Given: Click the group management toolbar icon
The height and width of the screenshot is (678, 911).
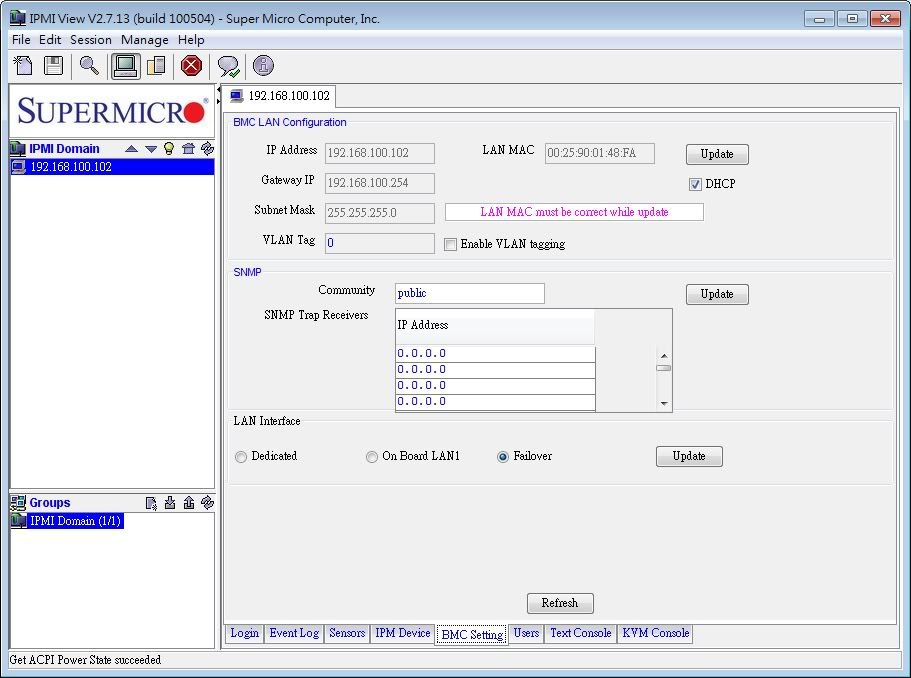Looking at the screenshot, I should tap(156, 66).
